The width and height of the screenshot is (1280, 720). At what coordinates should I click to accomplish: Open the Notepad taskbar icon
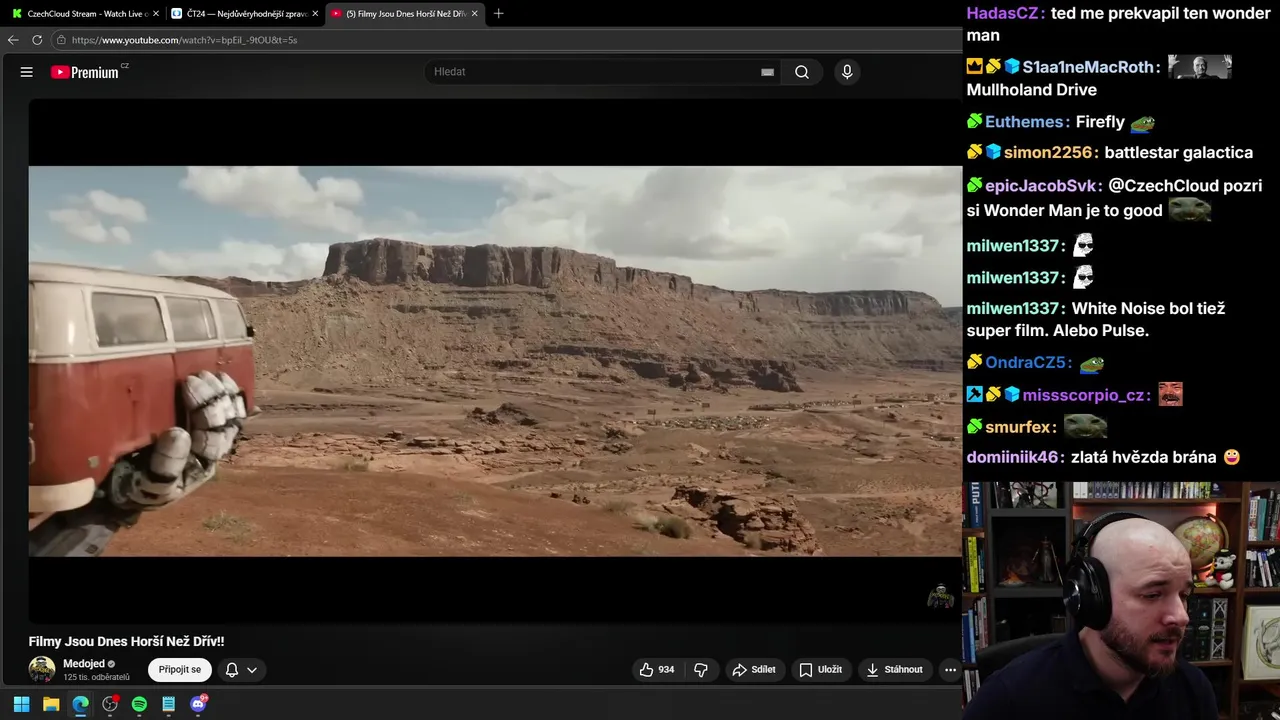pos(169,704)
